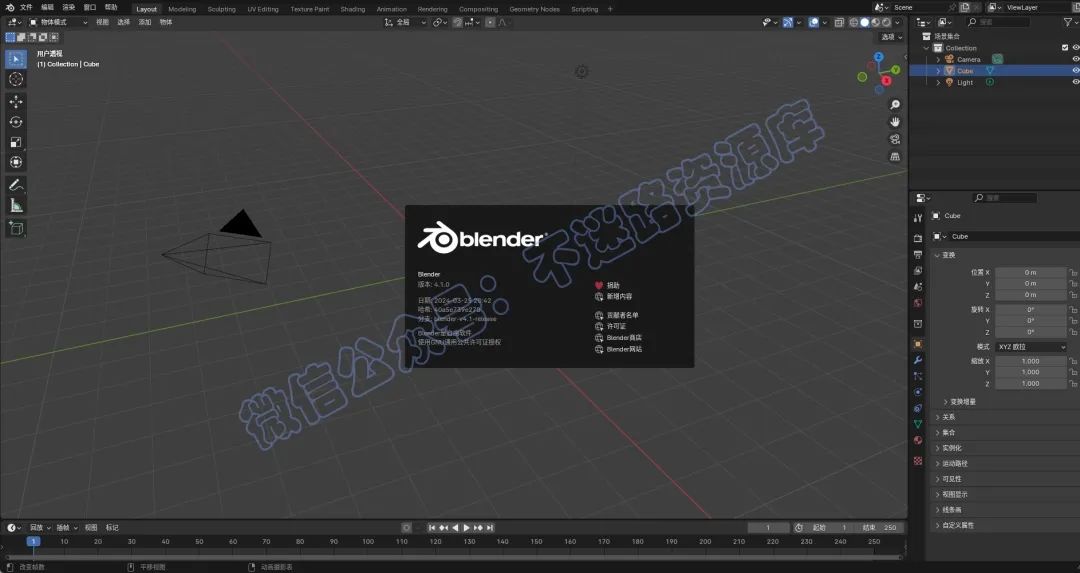Image resolution: width=1080 pixels, height=573 pixels.
Task: Open the Object Data green triangle tab
Action: (x=917, y=424)
